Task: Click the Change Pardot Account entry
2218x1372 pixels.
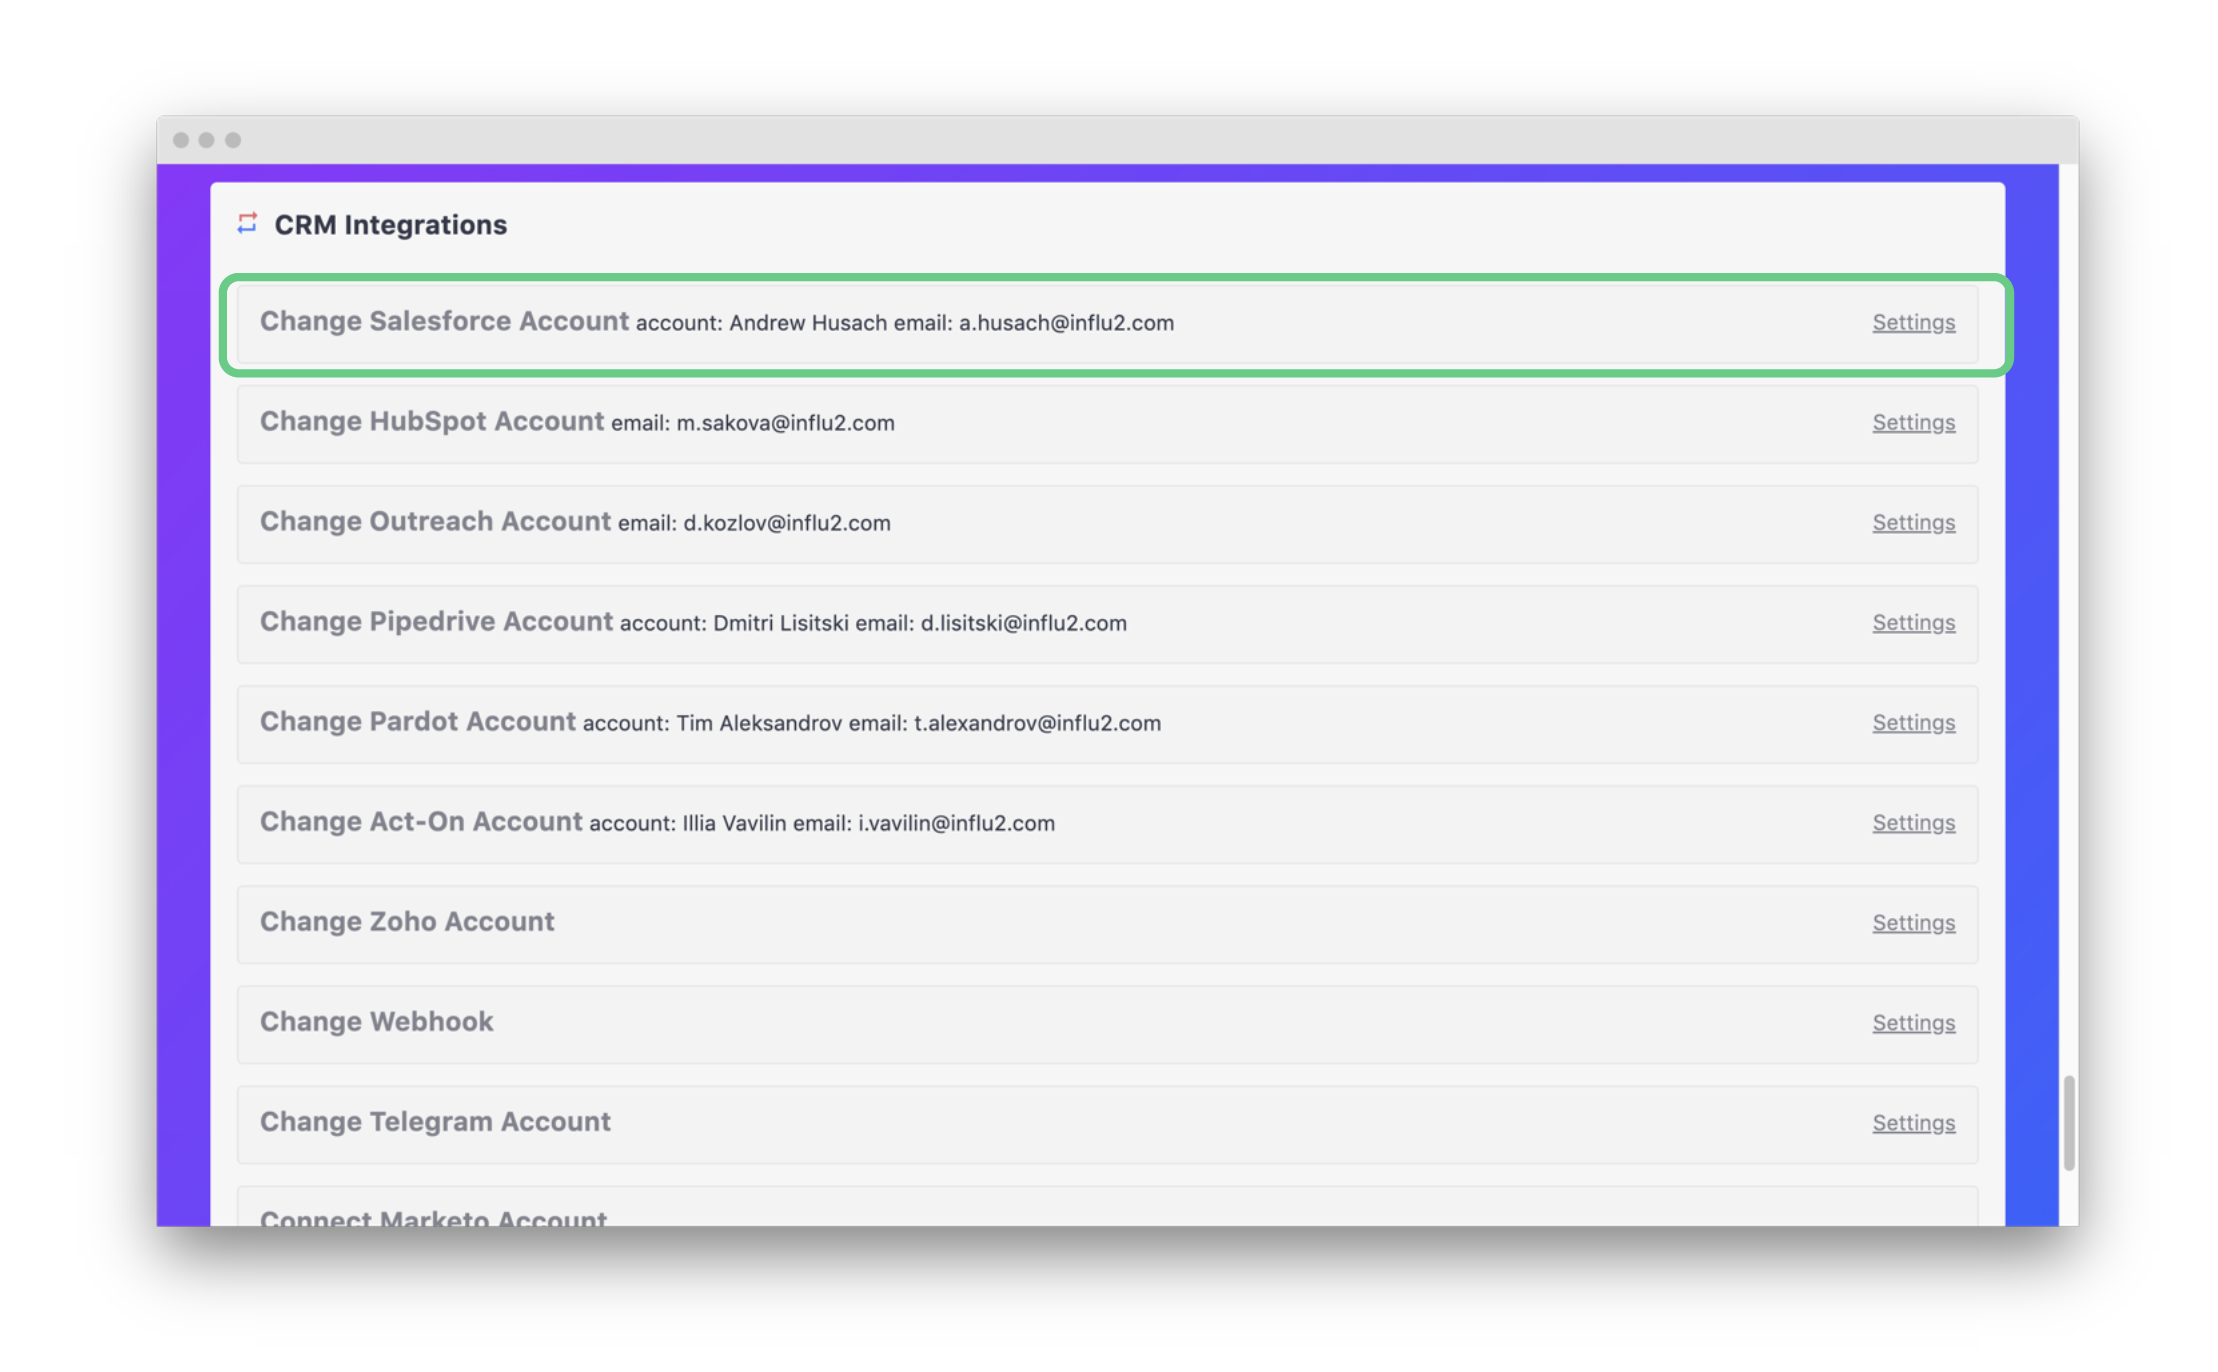Action: [710, 722]
